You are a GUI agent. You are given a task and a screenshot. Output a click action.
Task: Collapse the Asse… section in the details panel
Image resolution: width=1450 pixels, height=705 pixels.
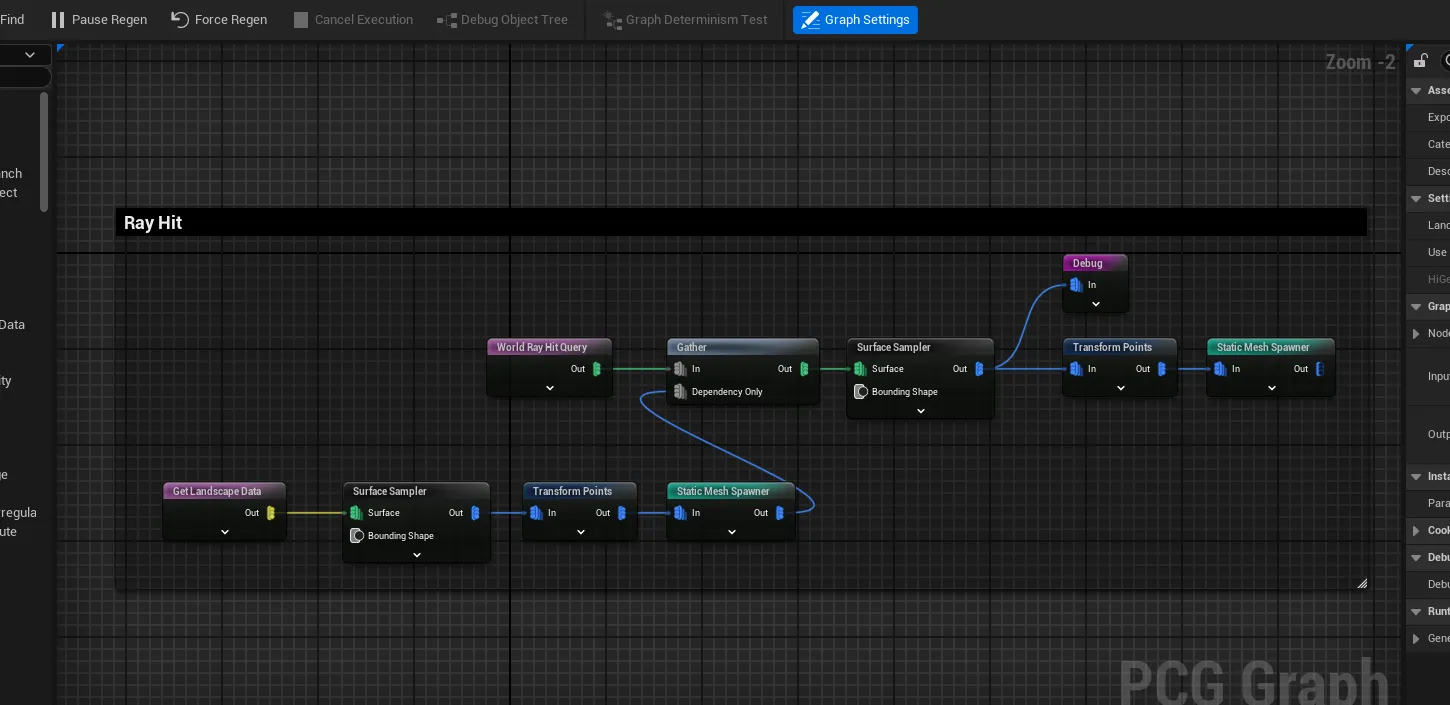(x=1416, y=91)
